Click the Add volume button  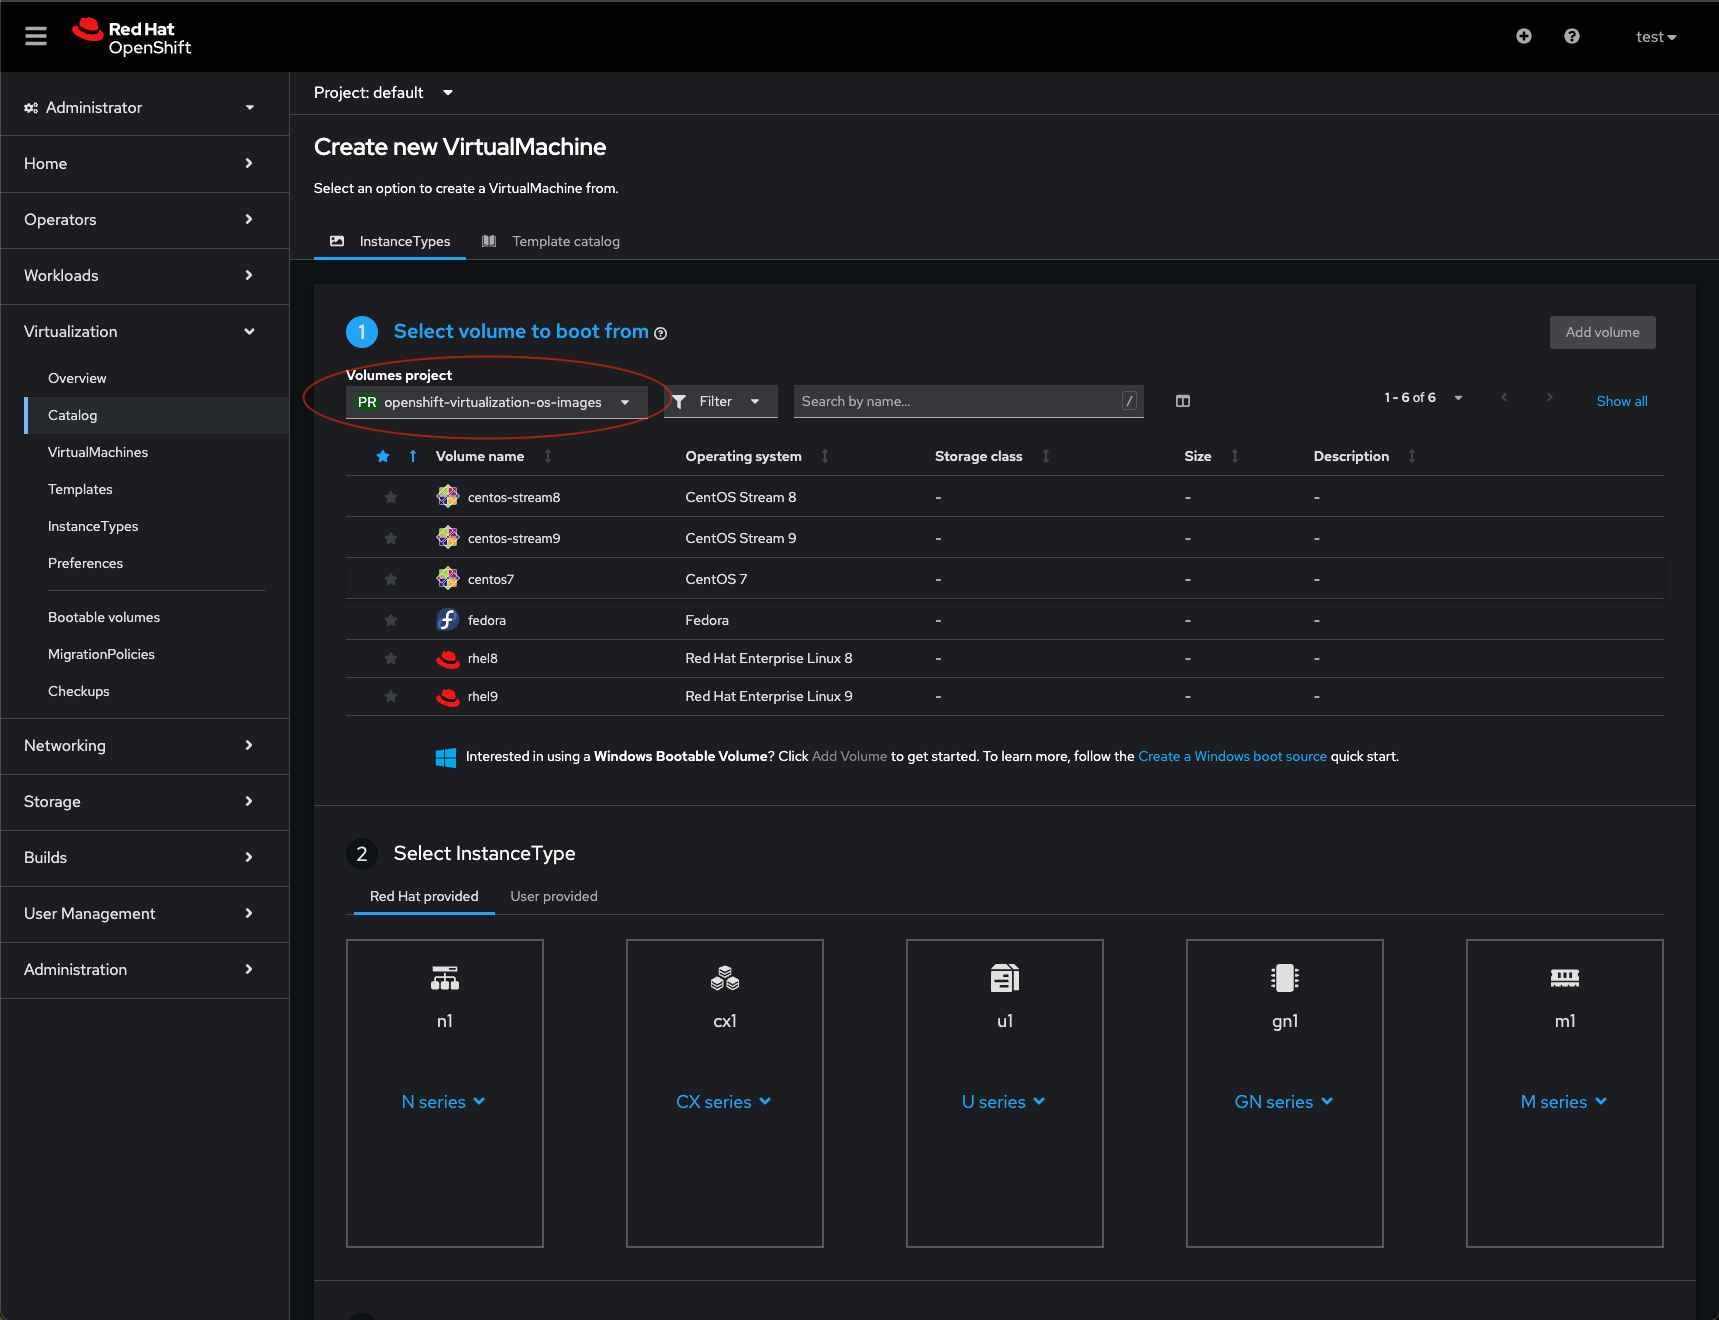tap(1601, 332)
